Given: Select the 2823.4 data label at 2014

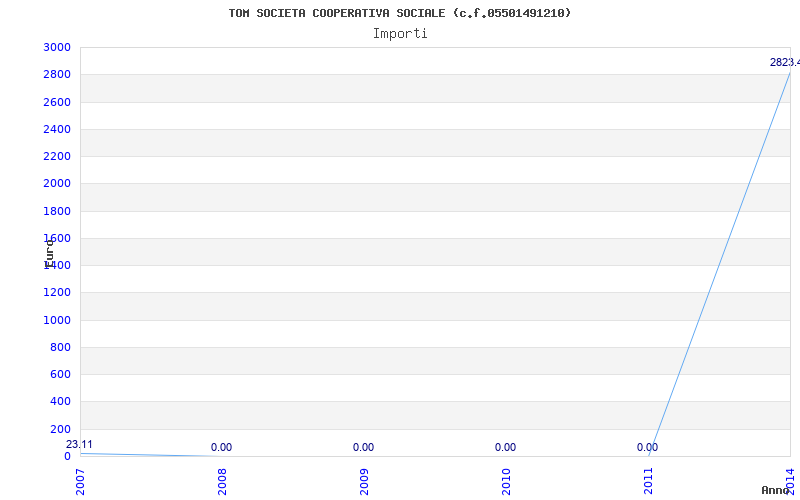Looking at the screenshot, I should [x=785, y=63].
